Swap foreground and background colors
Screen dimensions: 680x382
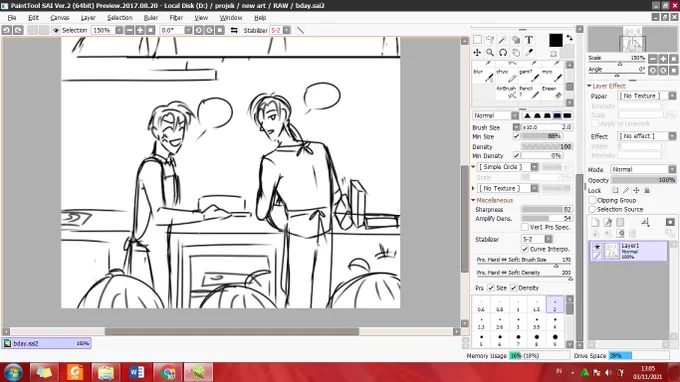click(x=569, y=38)
